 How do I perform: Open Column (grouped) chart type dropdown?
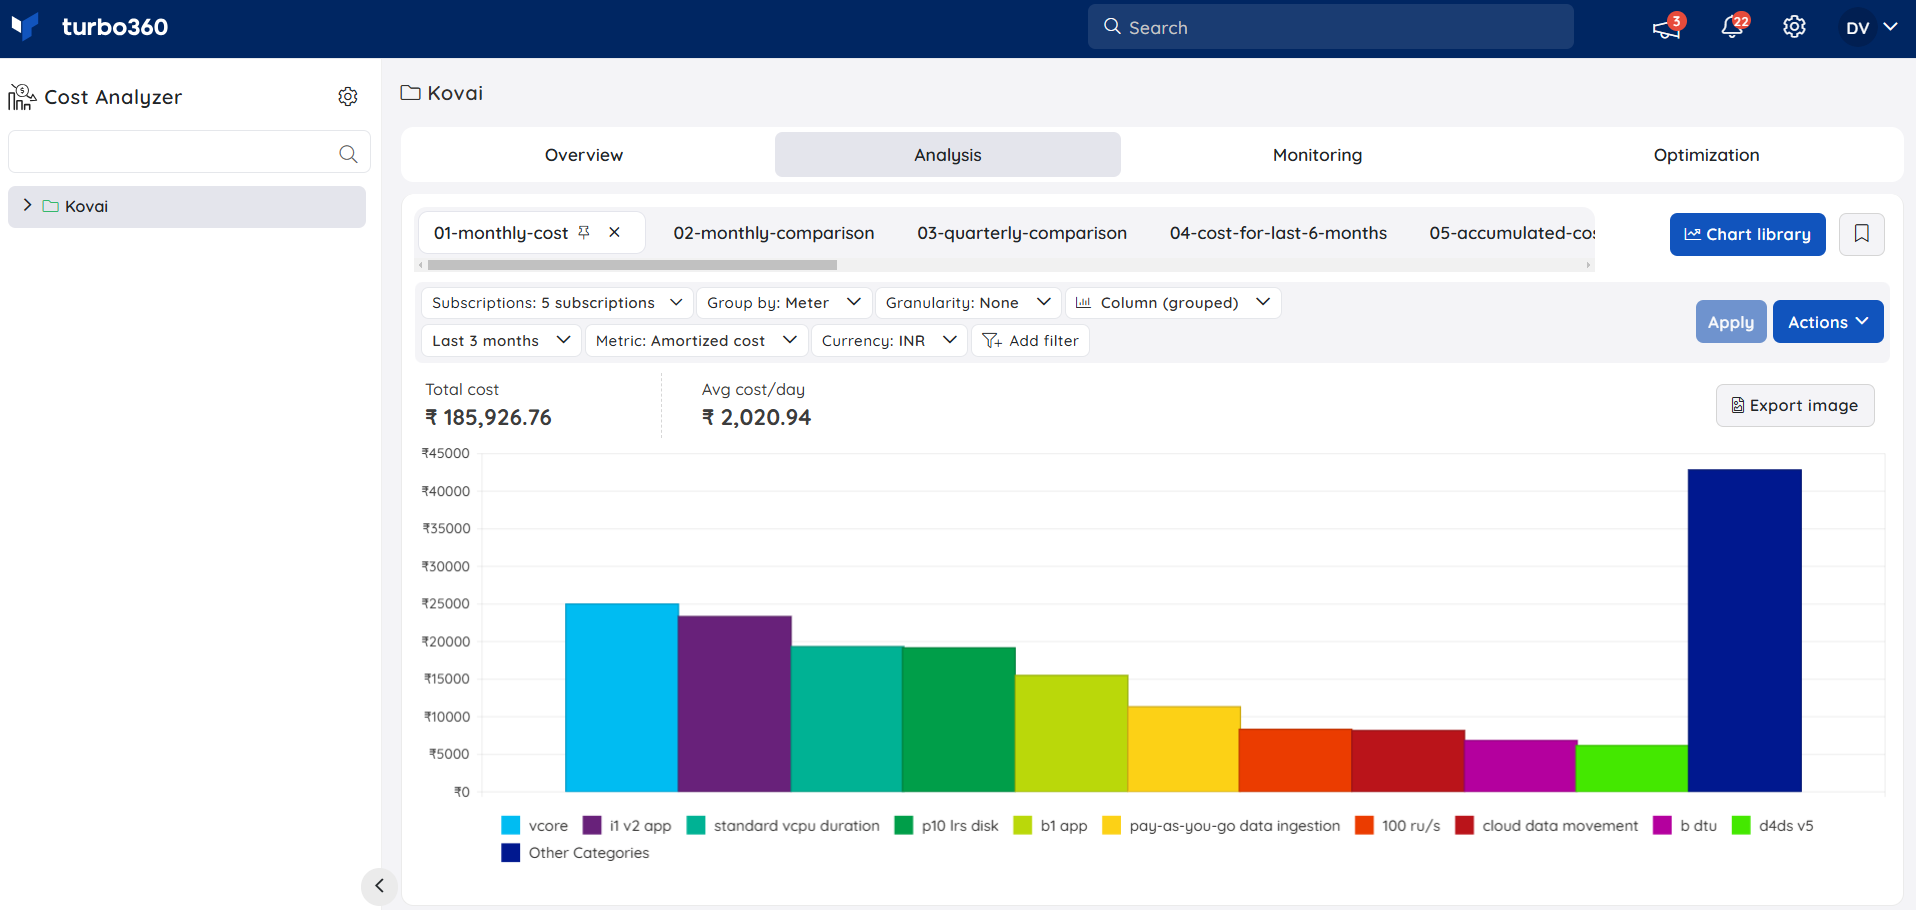click(x=1173, y=303)
